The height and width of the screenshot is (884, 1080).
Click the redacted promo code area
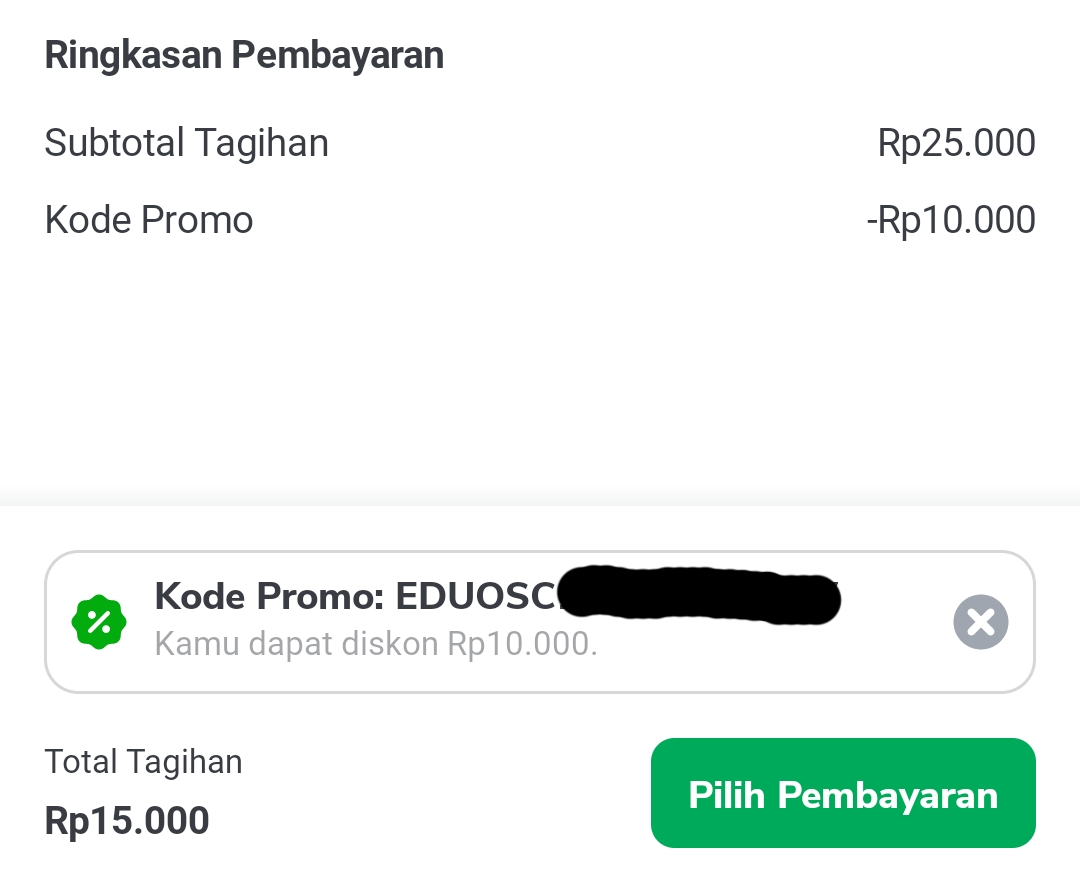coord(700,597)
